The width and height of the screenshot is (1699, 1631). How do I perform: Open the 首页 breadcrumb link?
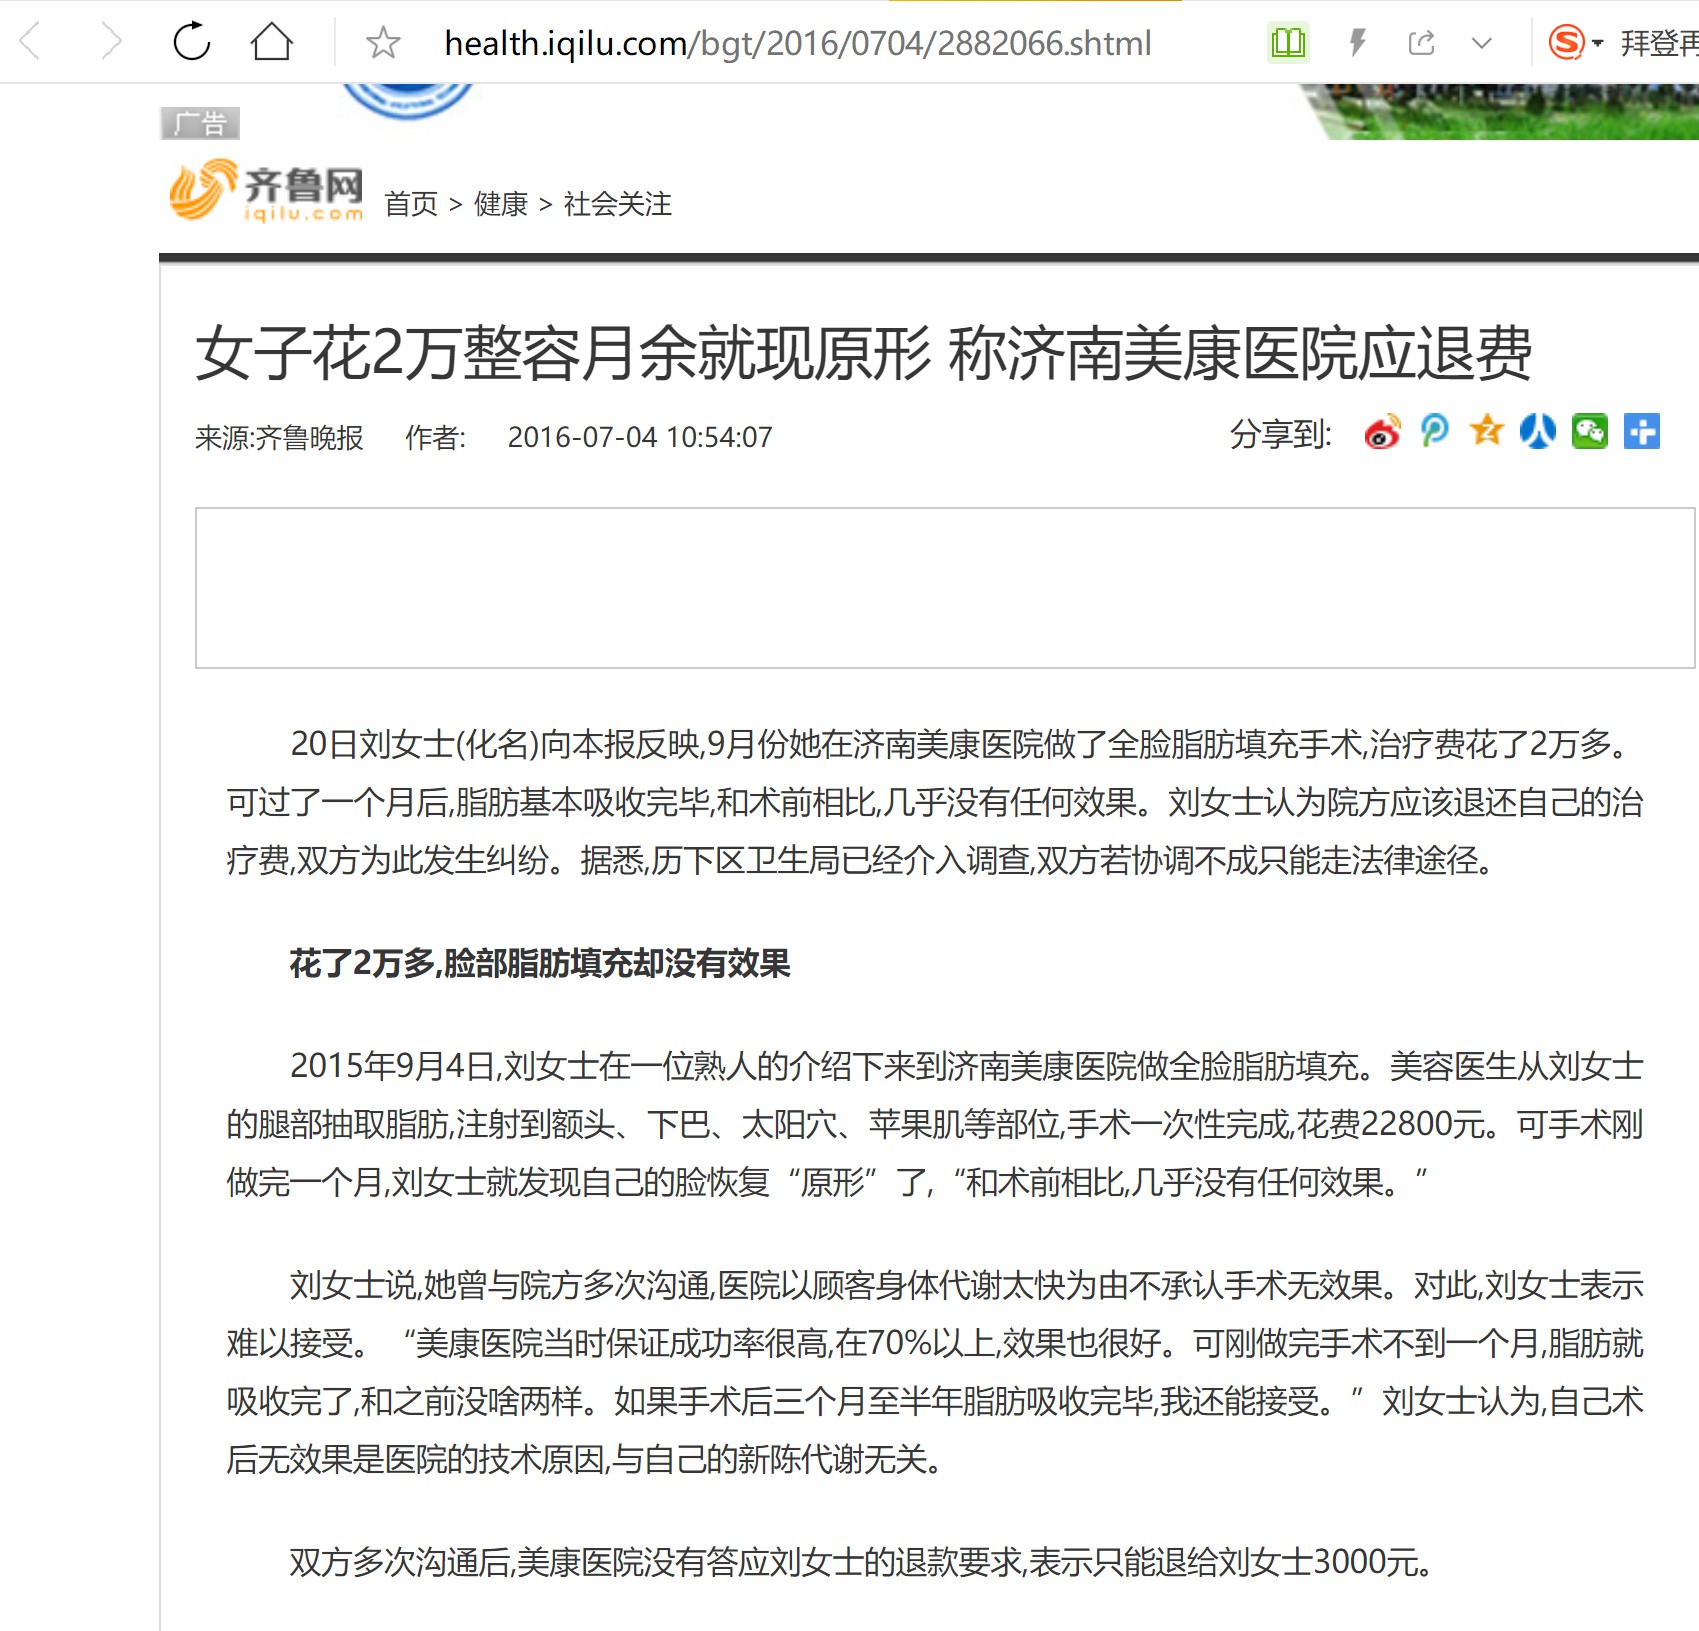411,204
